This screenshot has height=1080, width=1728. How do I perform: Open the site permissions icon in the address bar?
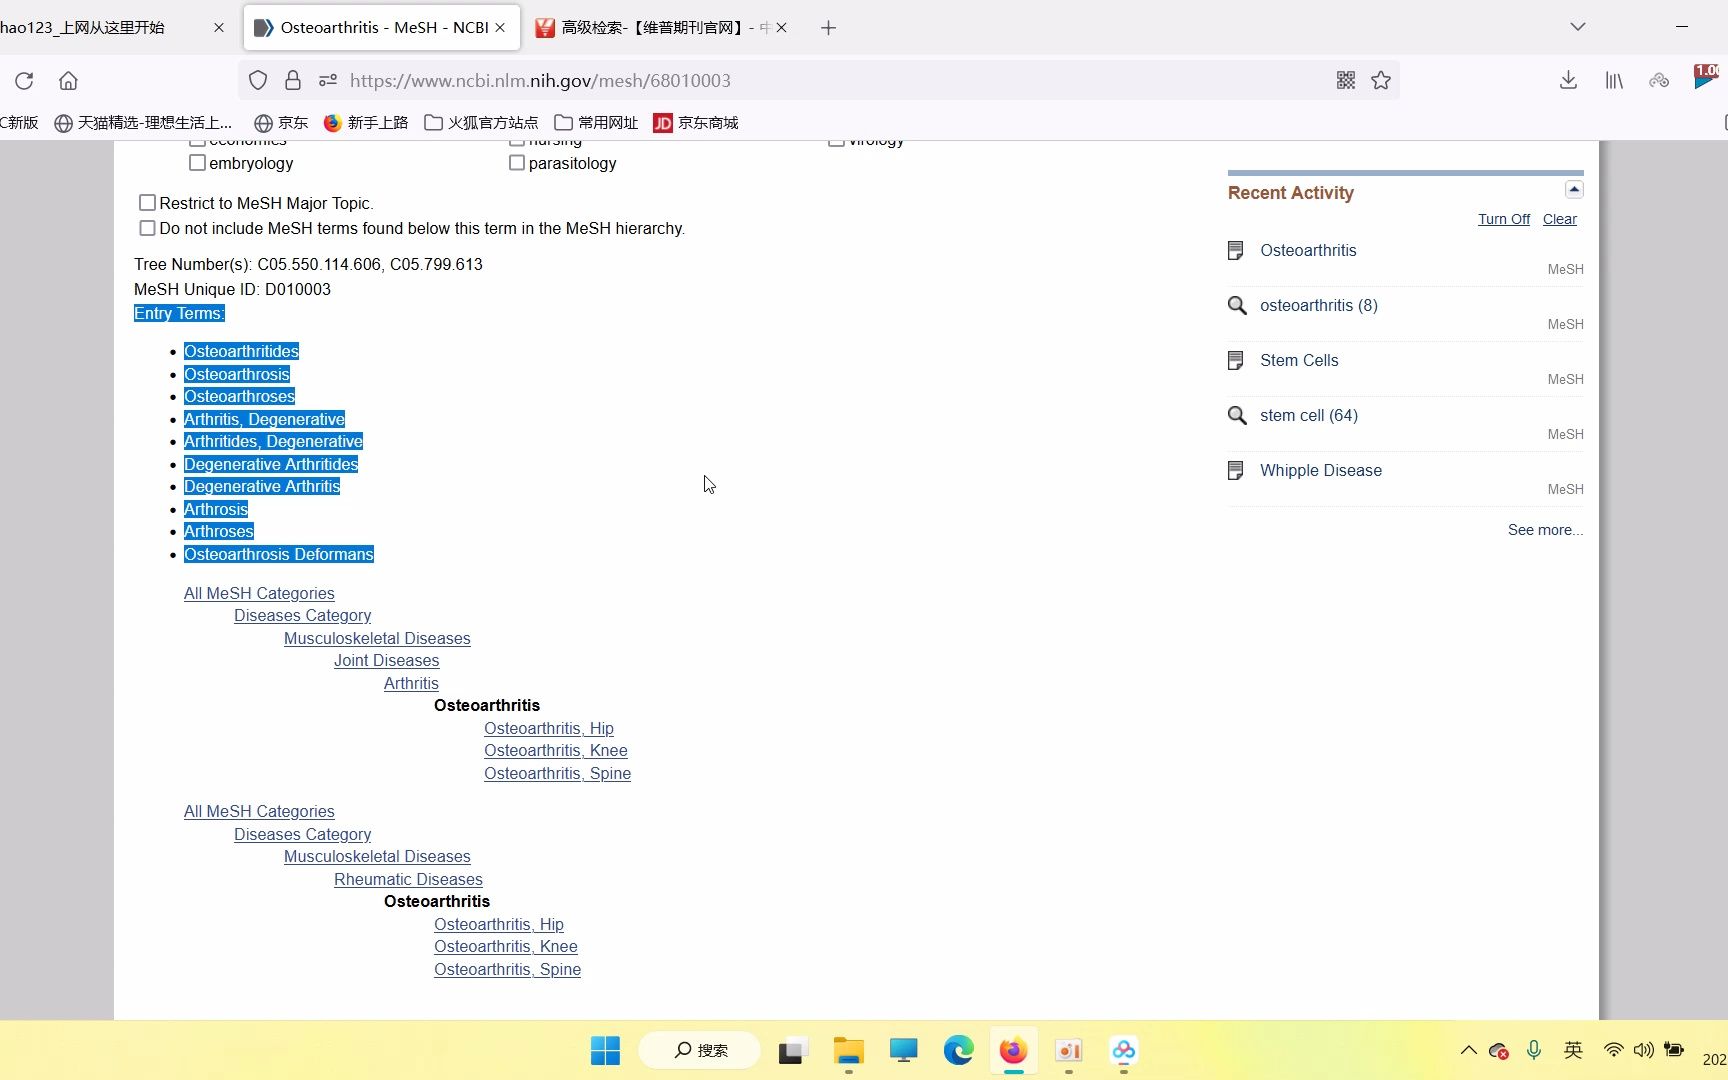[x=327, y=81]
